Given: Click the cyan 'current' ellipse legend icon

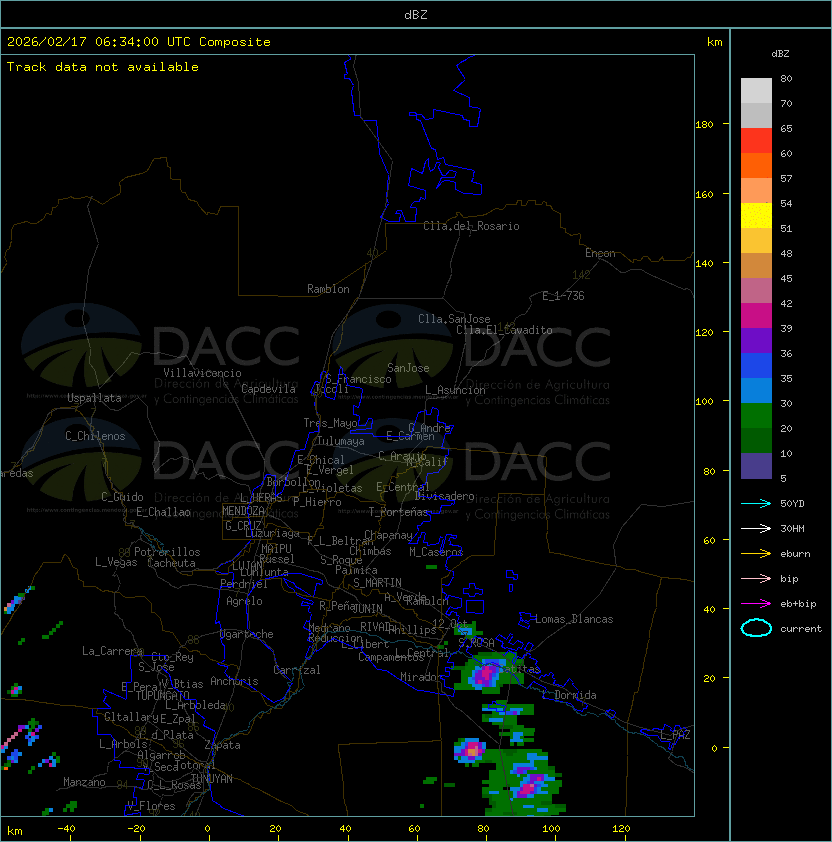Looking at the screenshot, I should pos(756,628).
